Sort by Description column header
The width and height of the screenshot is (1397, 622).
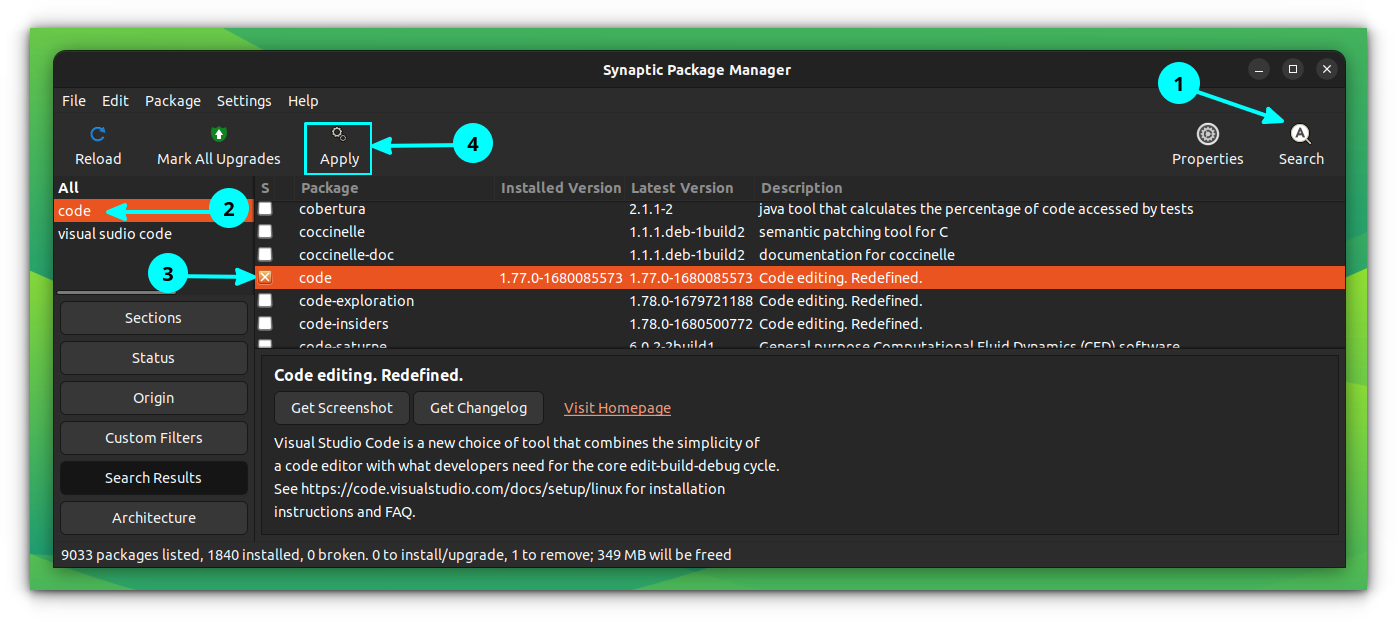coord(801,188)
